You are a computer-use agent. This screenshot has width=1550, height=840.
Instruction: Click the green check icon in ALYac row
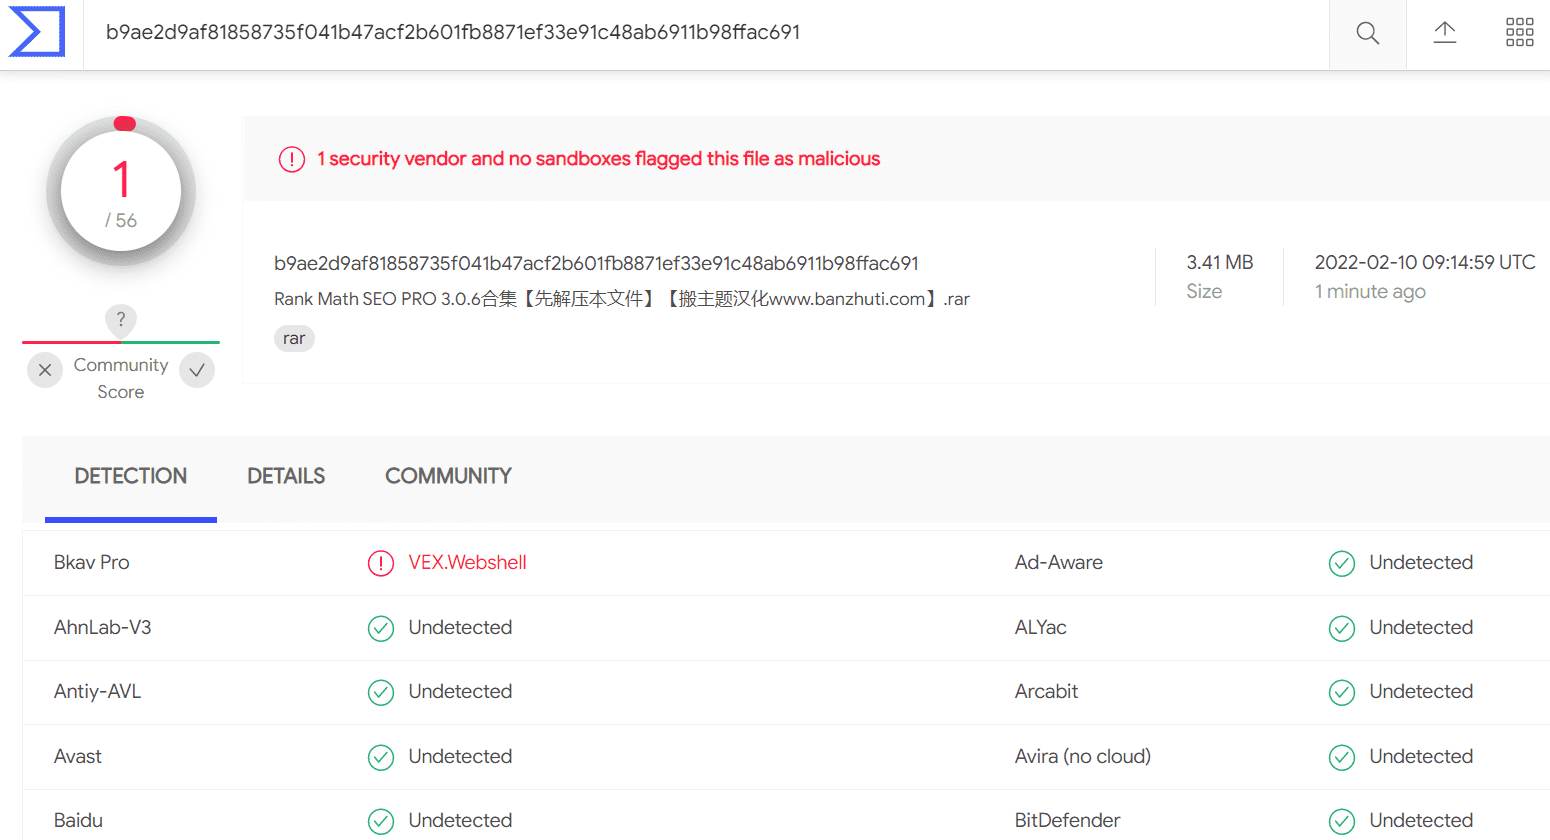click(1342, 628)
